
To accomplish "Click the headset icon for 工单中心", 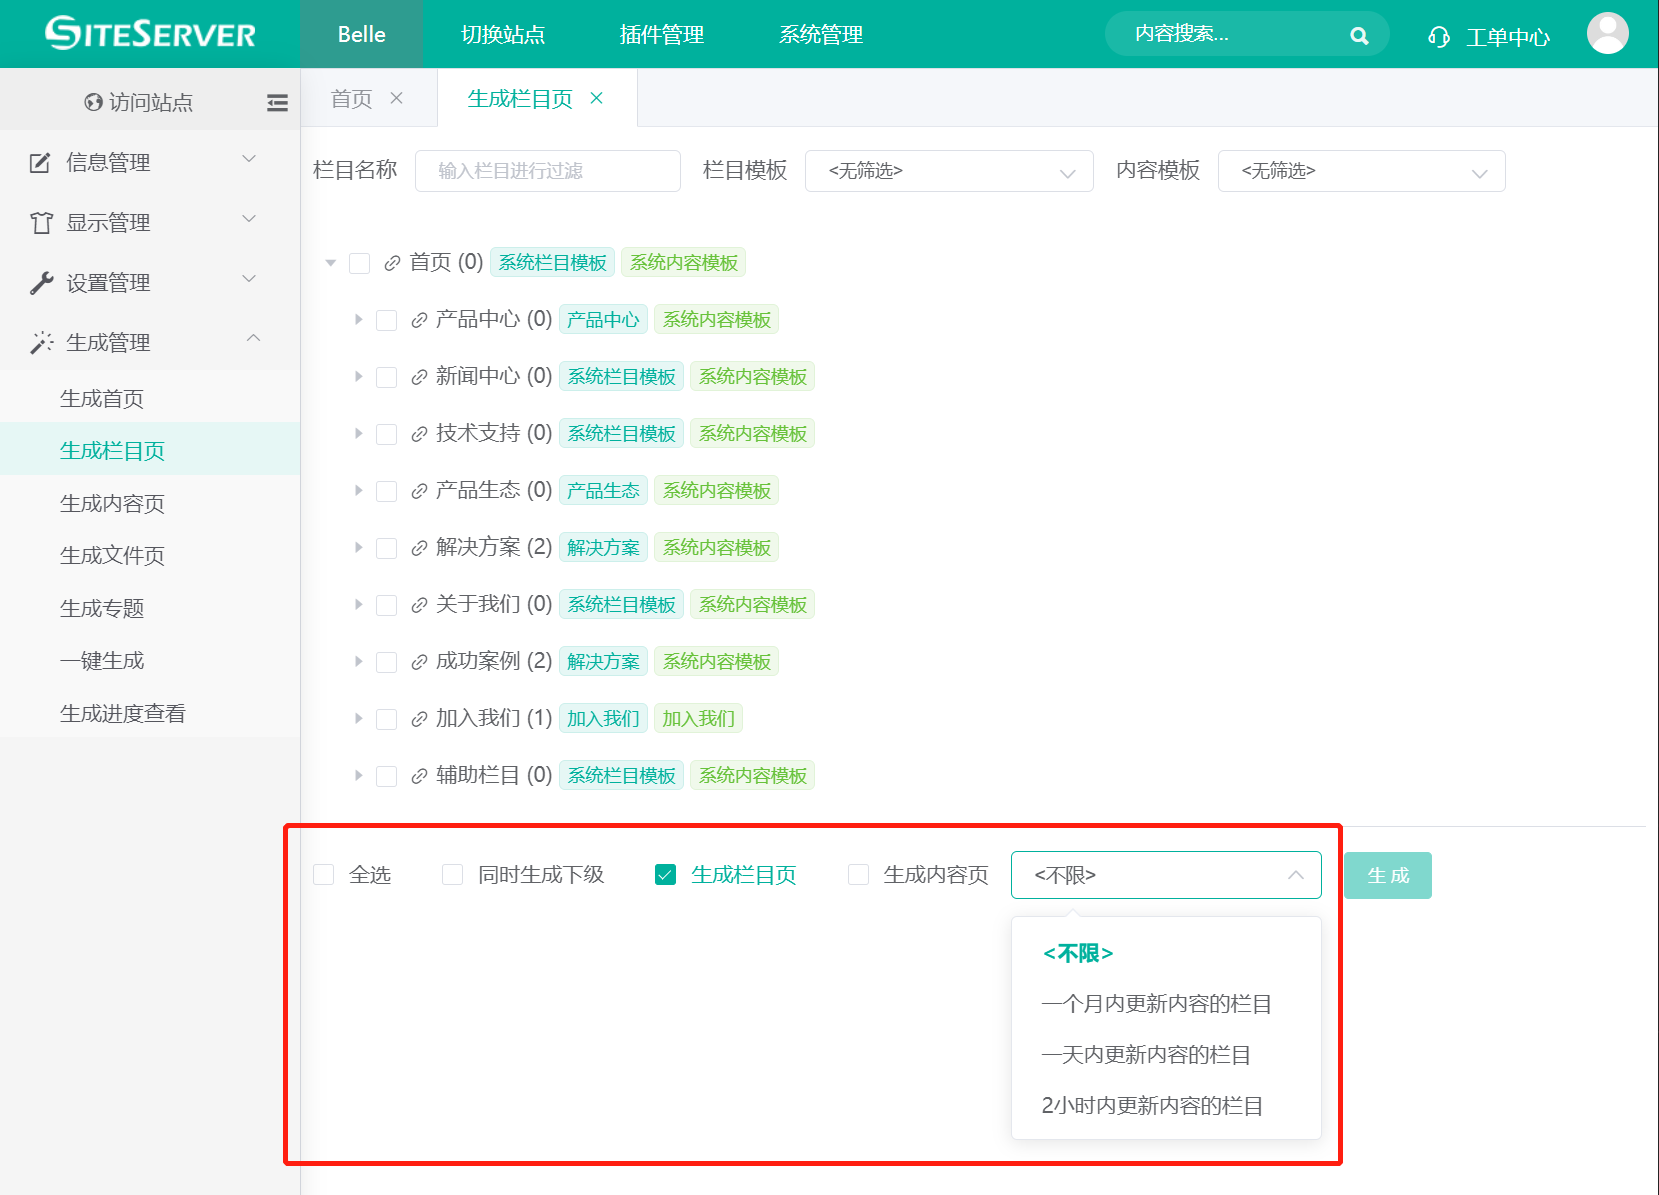I will point(1438,37).
